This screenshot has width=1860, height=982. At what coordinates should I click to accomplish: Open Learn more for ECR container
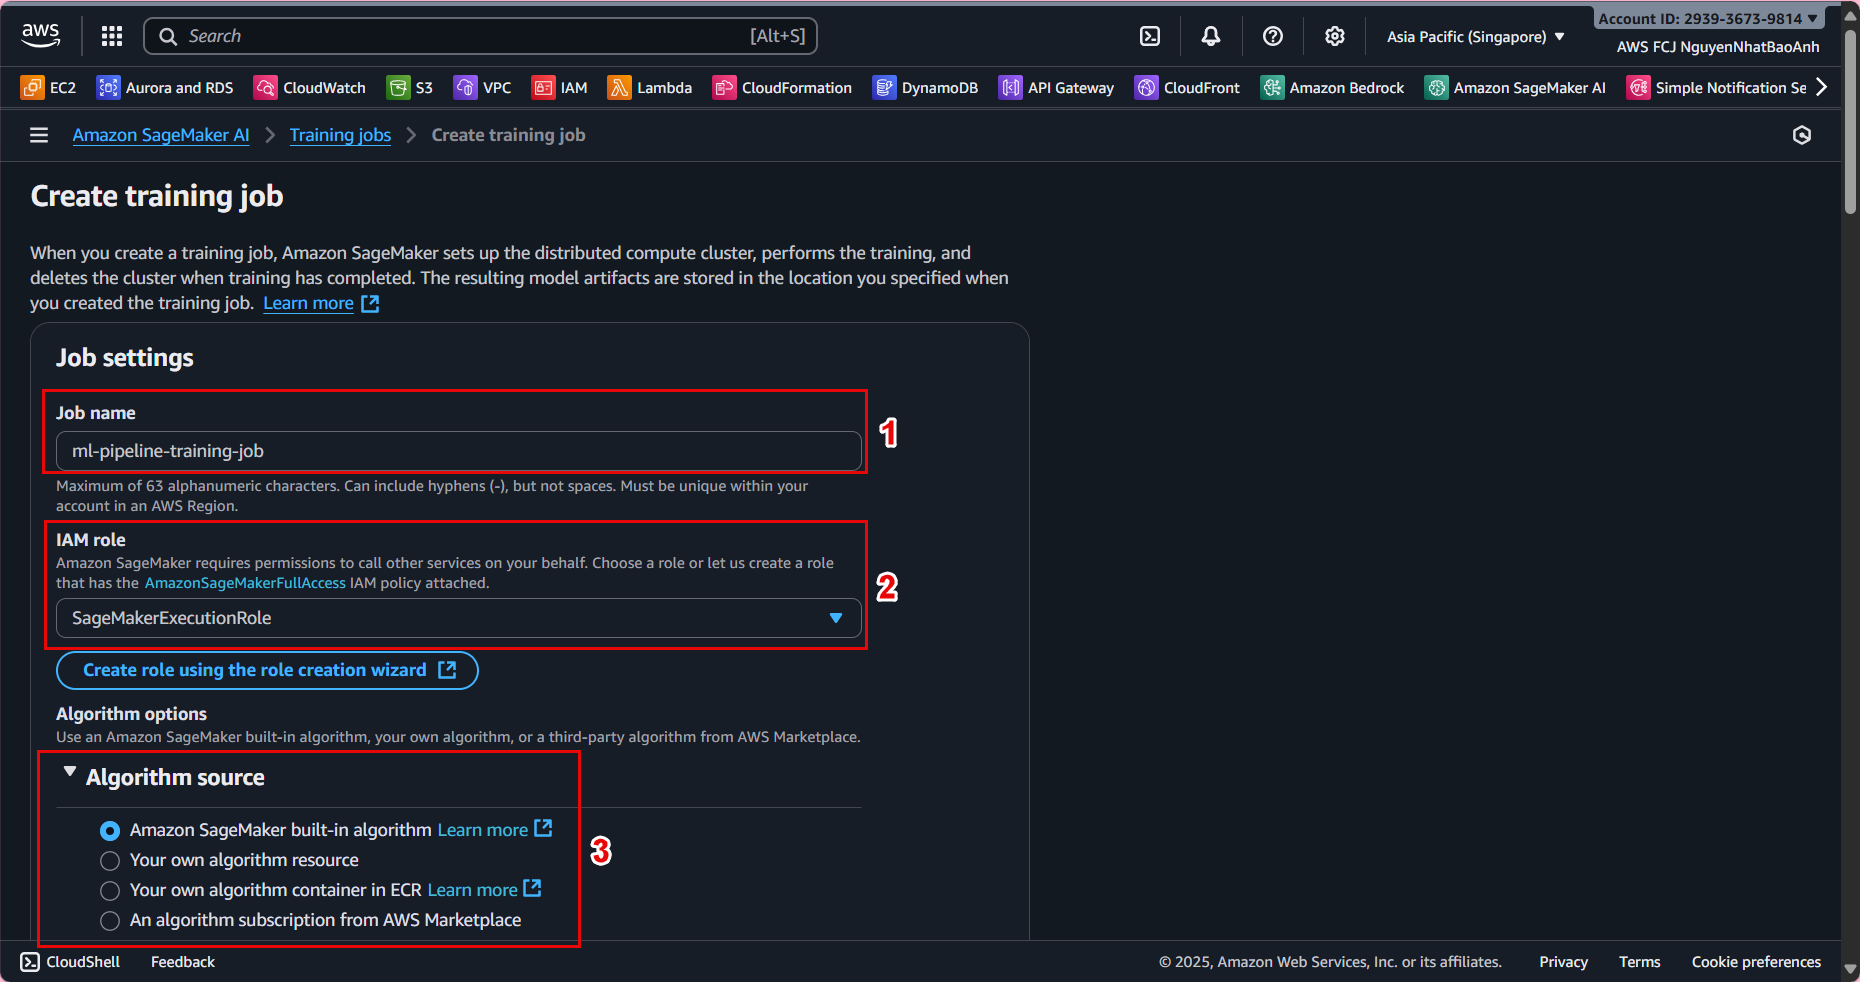coord(485,890)
